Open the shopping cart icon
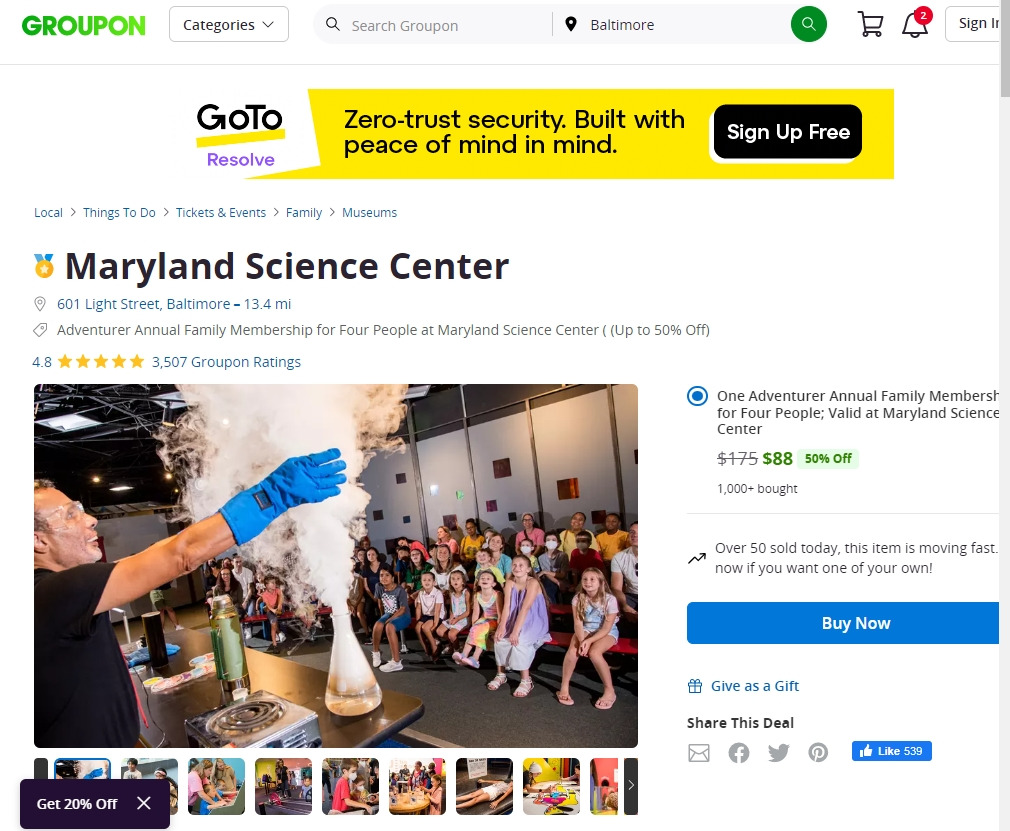This screenshot has width=1010, height=831. pos(870,24)
